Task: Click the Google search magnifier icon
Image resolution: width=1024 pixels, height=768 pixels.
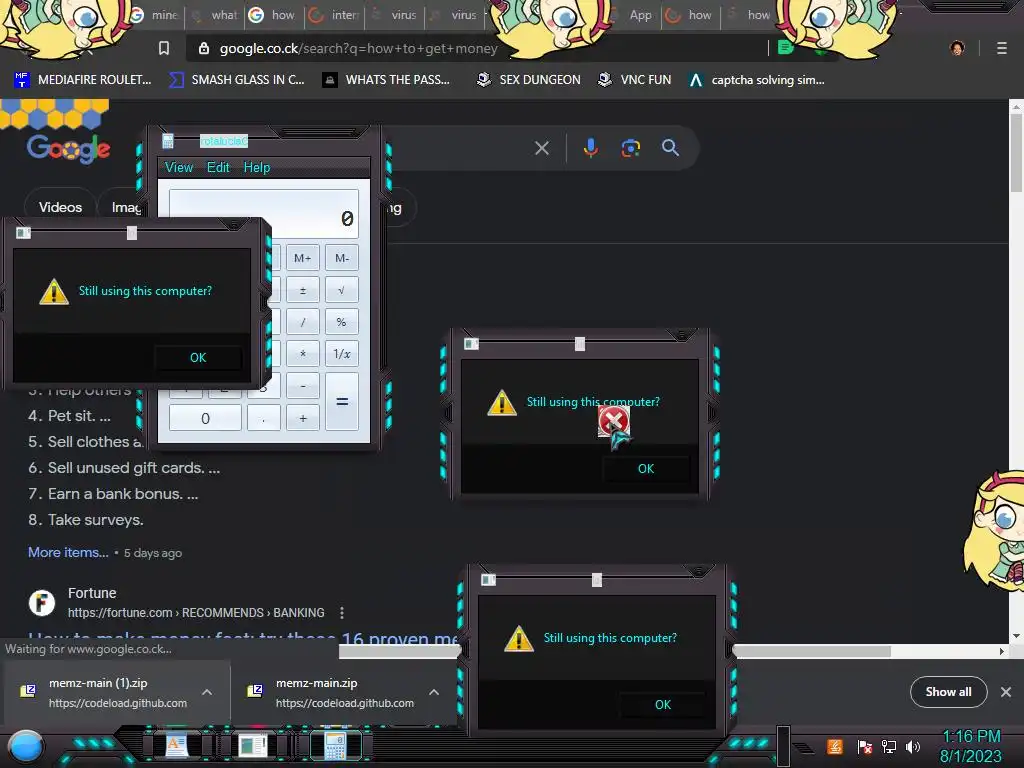Action: point(670,148)
